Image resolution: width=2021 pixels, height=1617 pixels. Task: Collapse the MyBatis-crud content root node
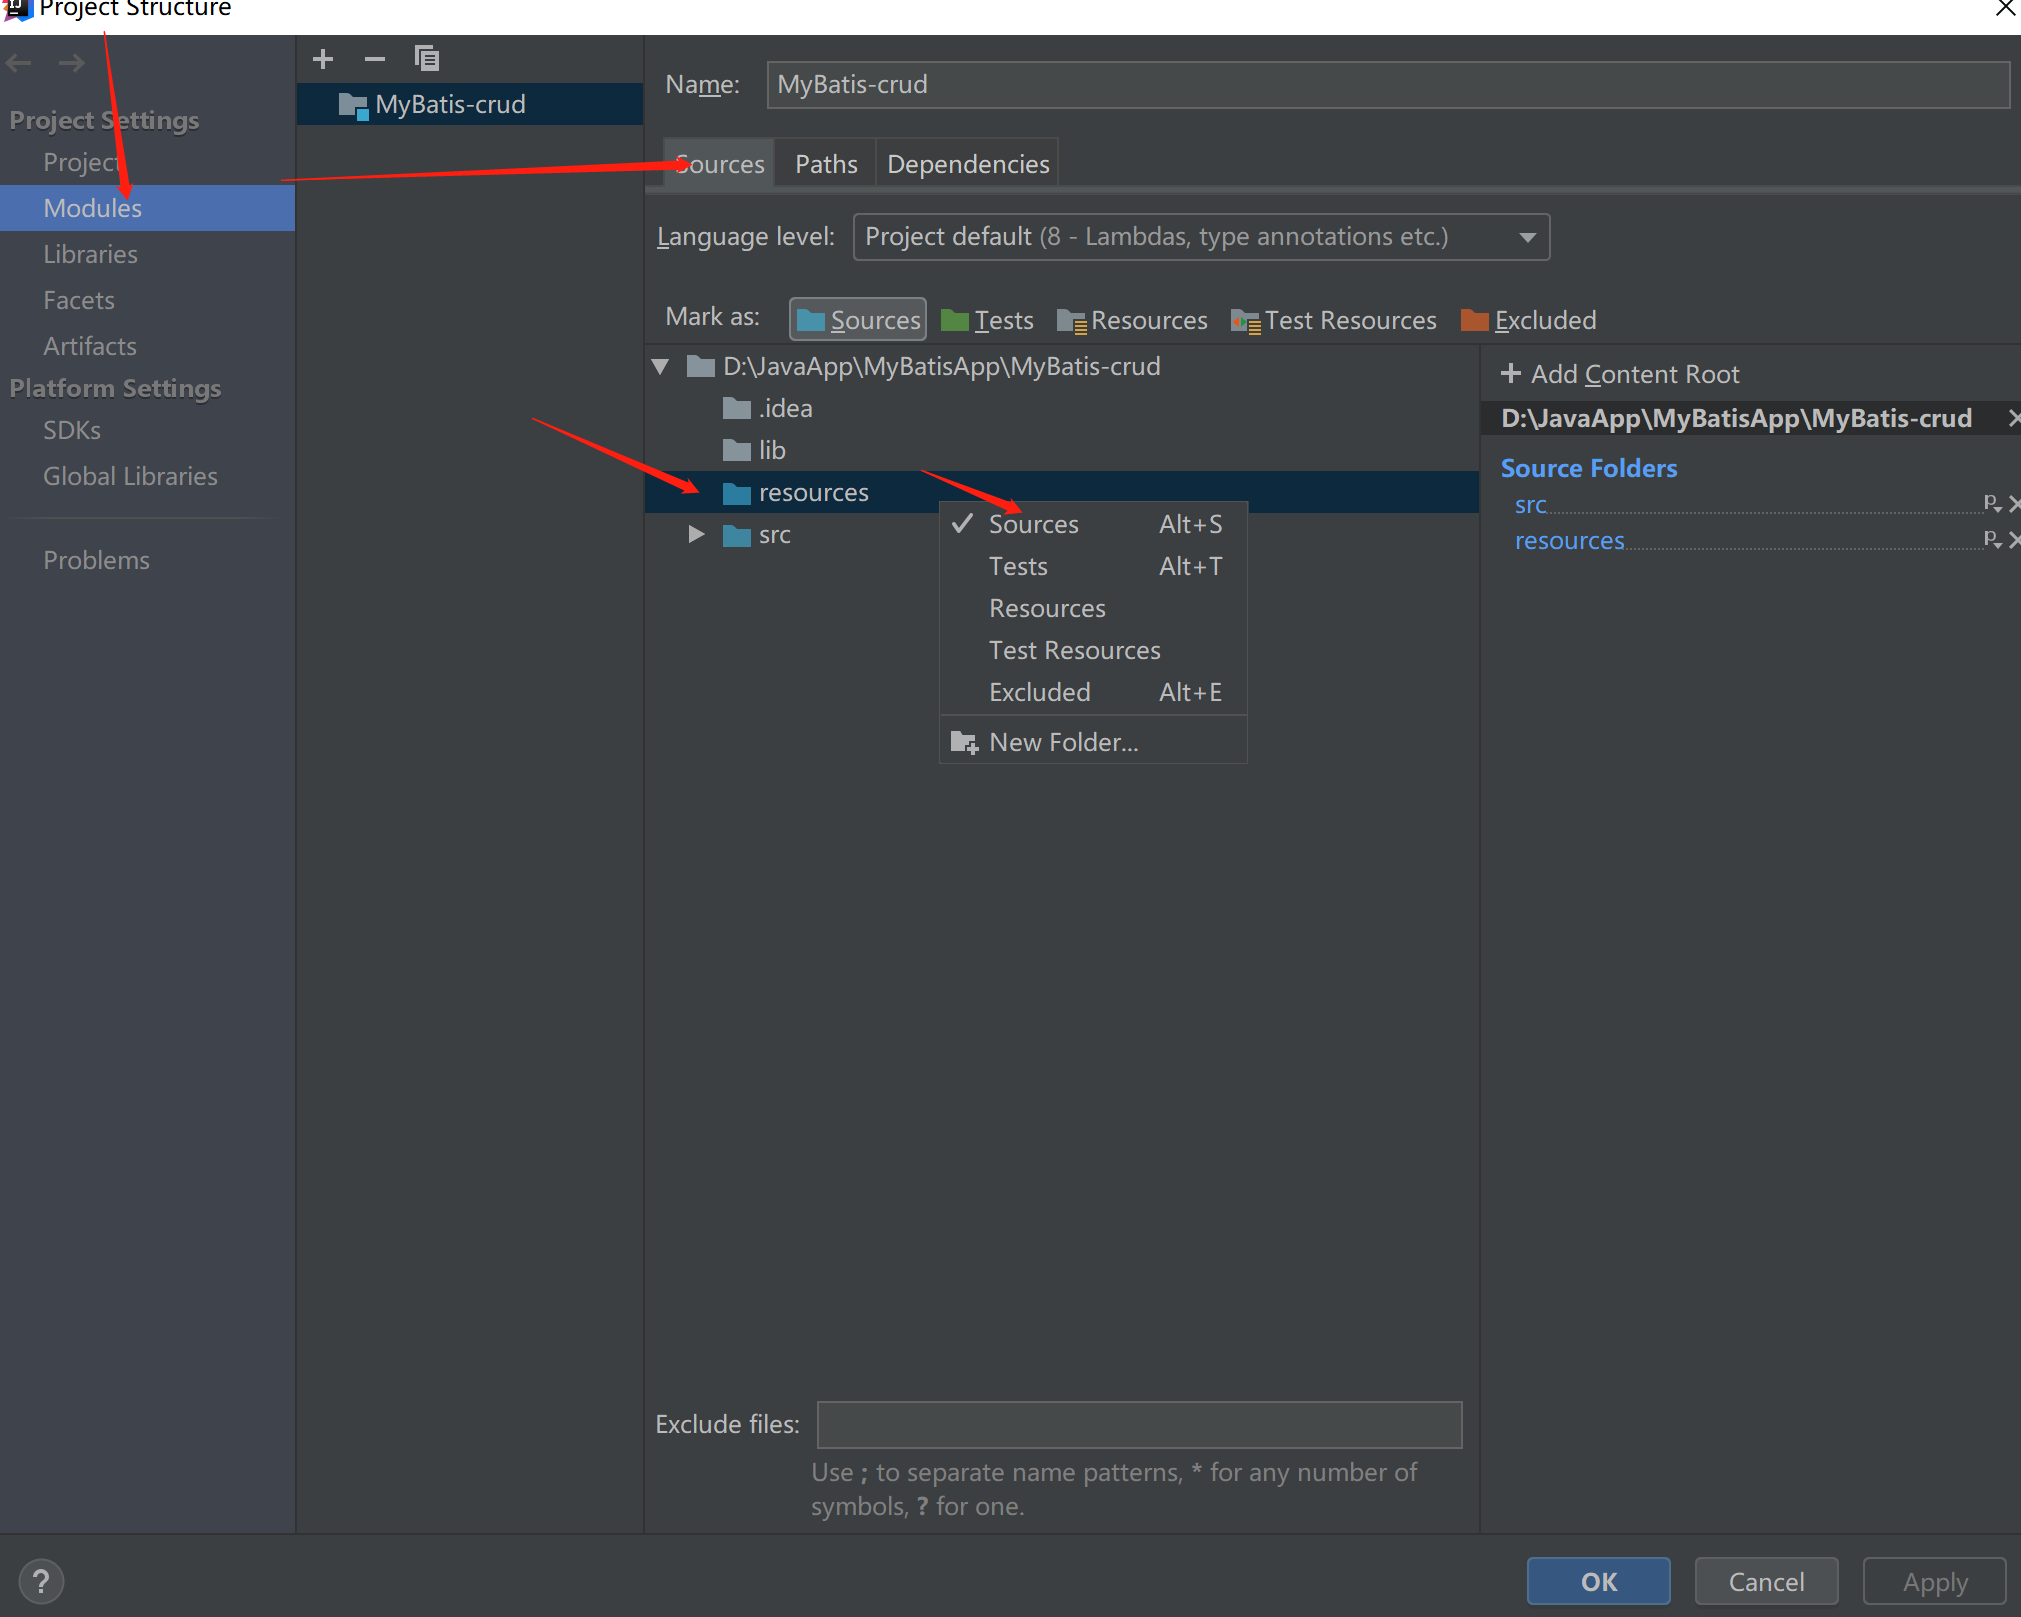click(660, 366)
